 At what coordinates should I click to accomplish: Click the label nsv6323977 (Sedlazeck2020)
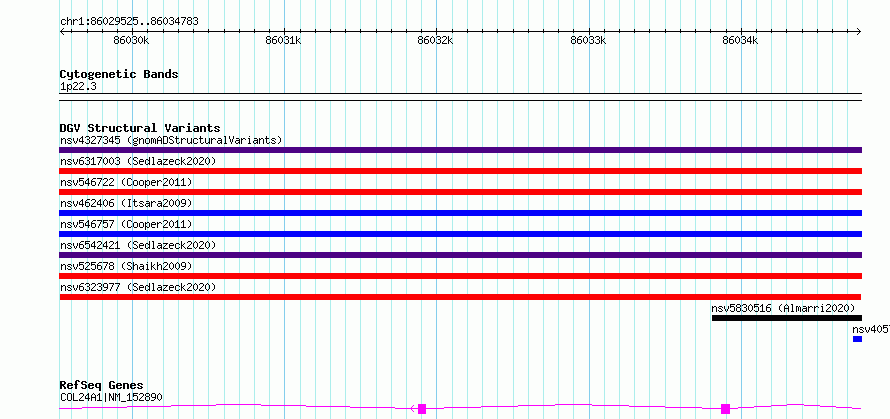138,287
